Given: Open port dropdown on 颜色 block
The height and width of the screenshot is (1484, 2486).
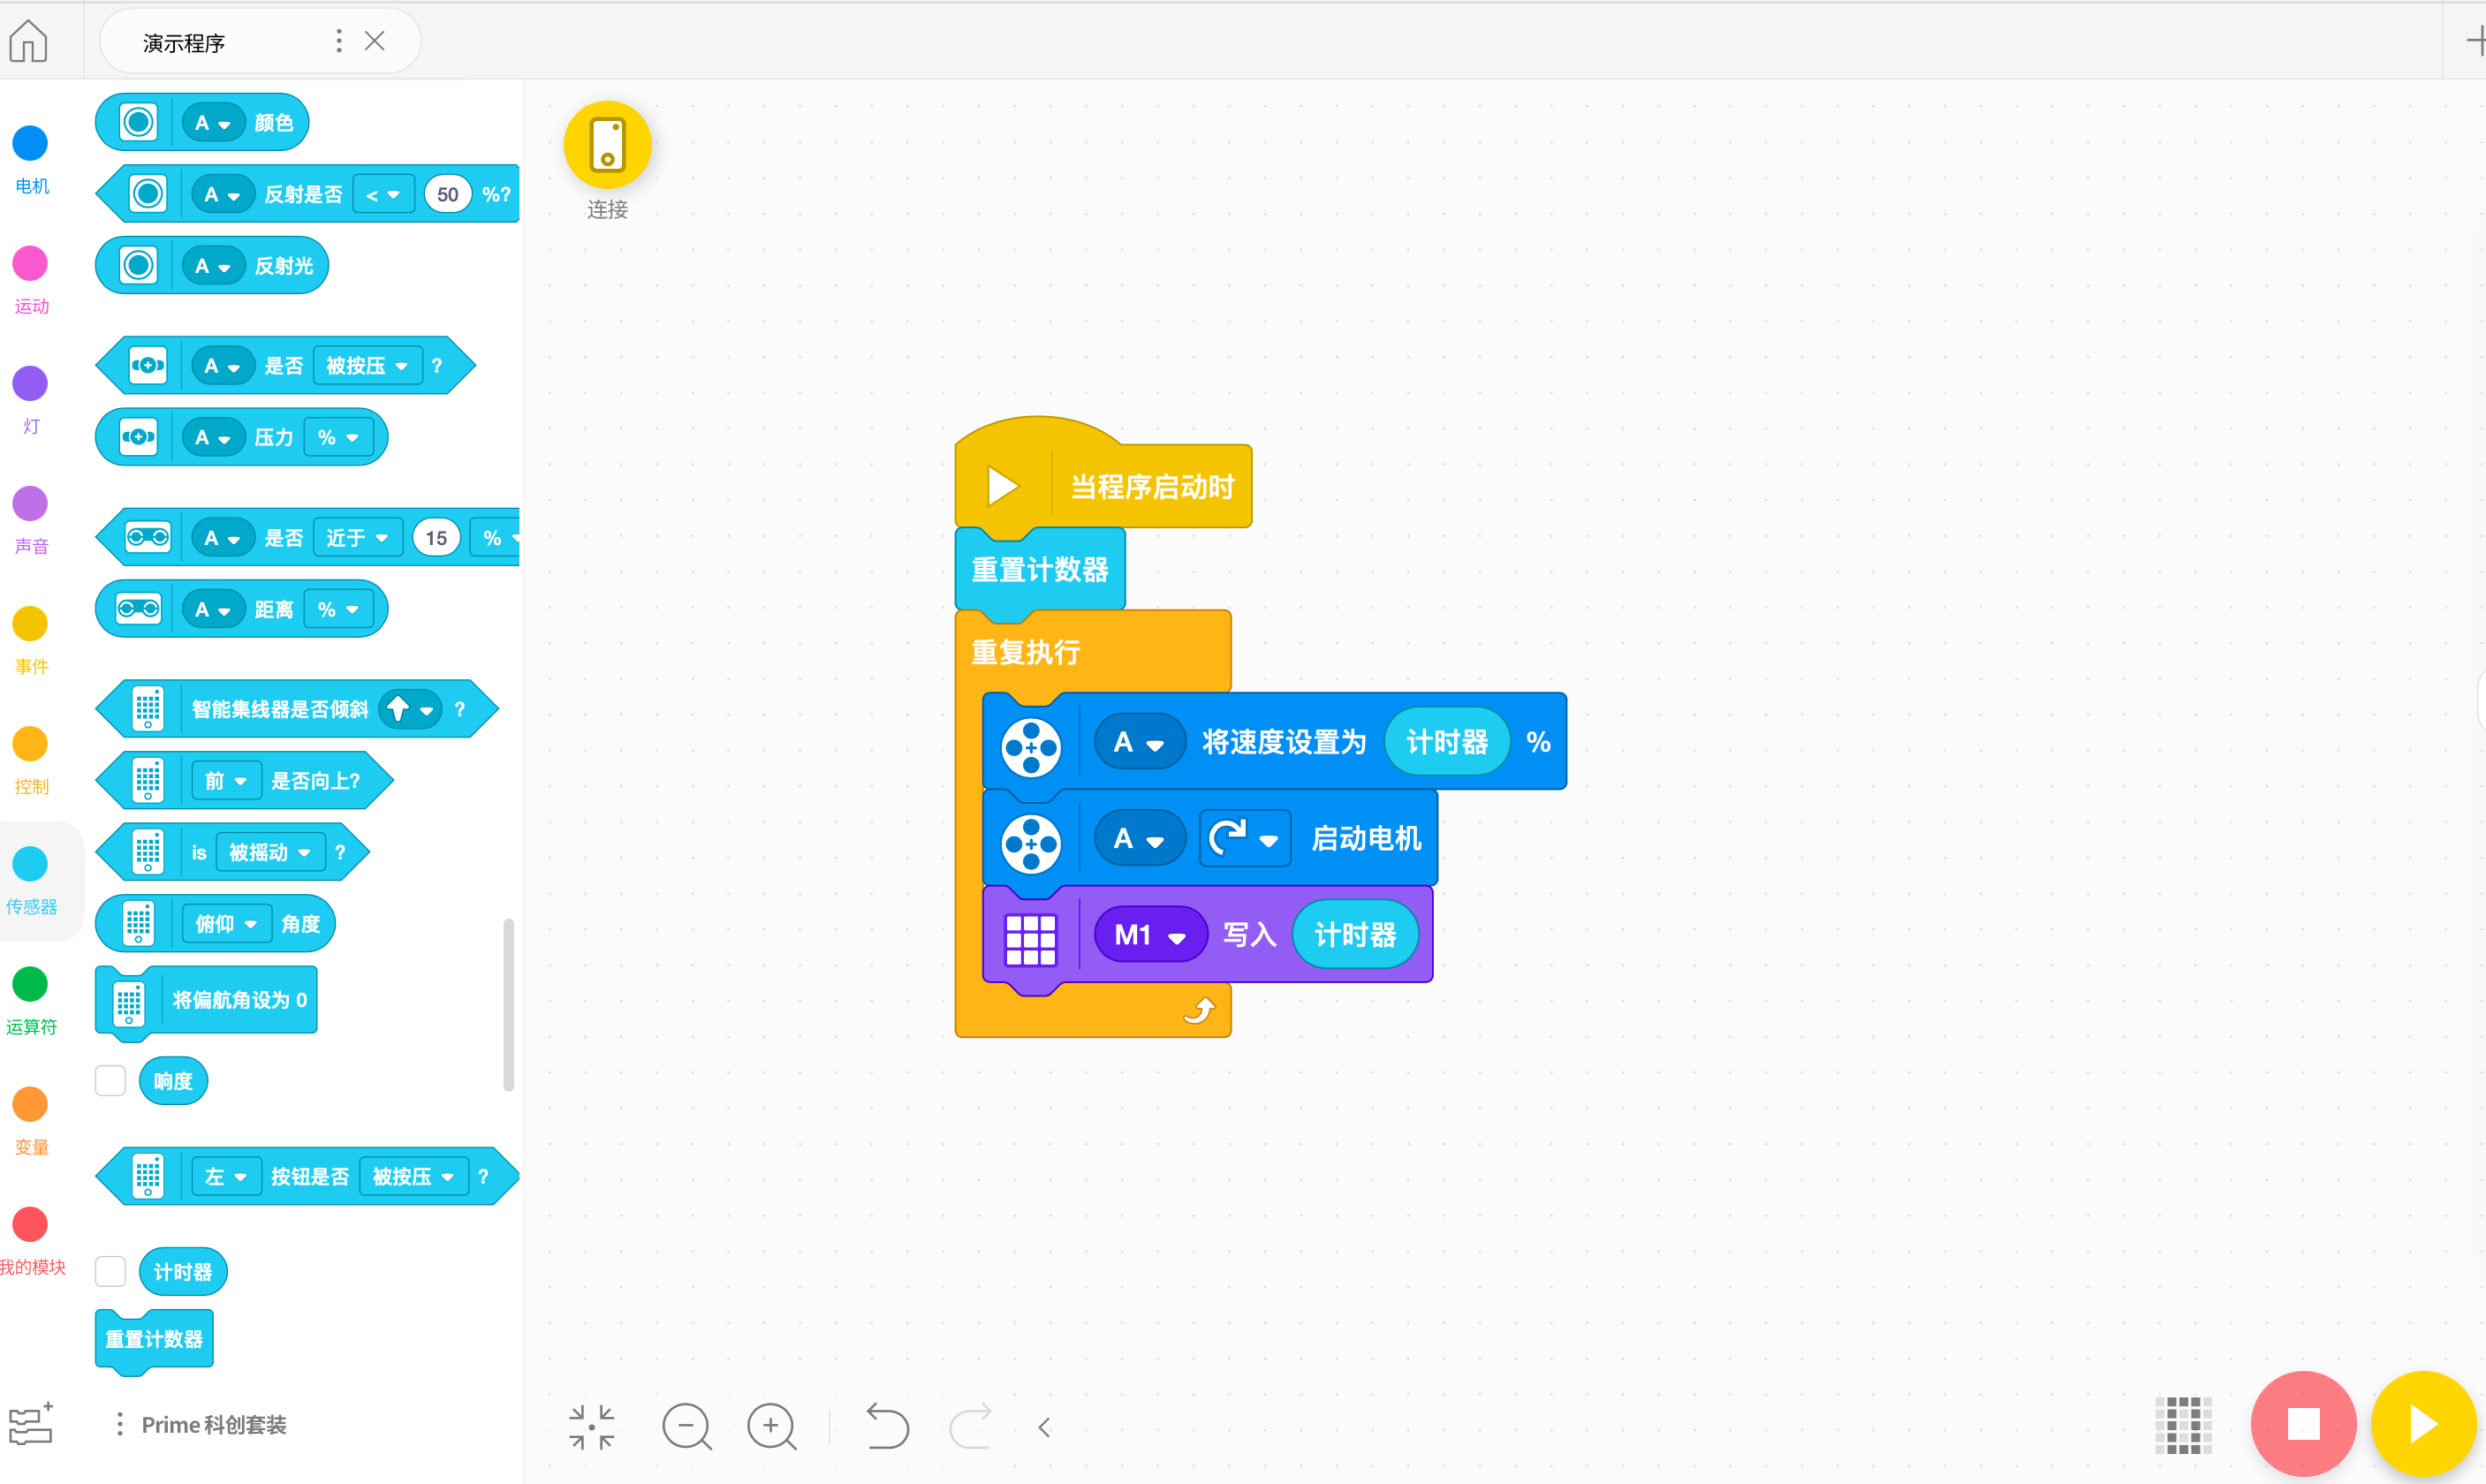Looking at the screenshot, I should 213,123.
